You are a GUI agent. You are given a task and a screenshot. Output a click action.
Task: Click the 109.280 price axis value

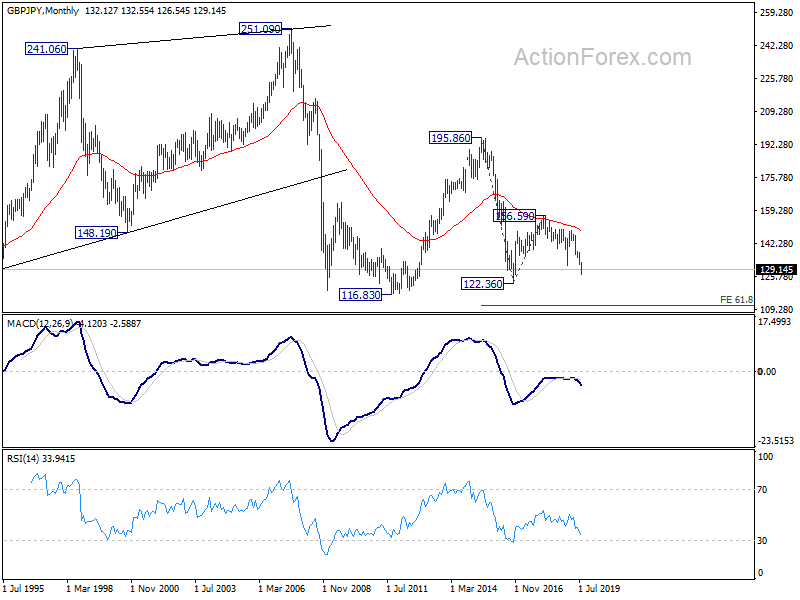click(x=776, y=309)
